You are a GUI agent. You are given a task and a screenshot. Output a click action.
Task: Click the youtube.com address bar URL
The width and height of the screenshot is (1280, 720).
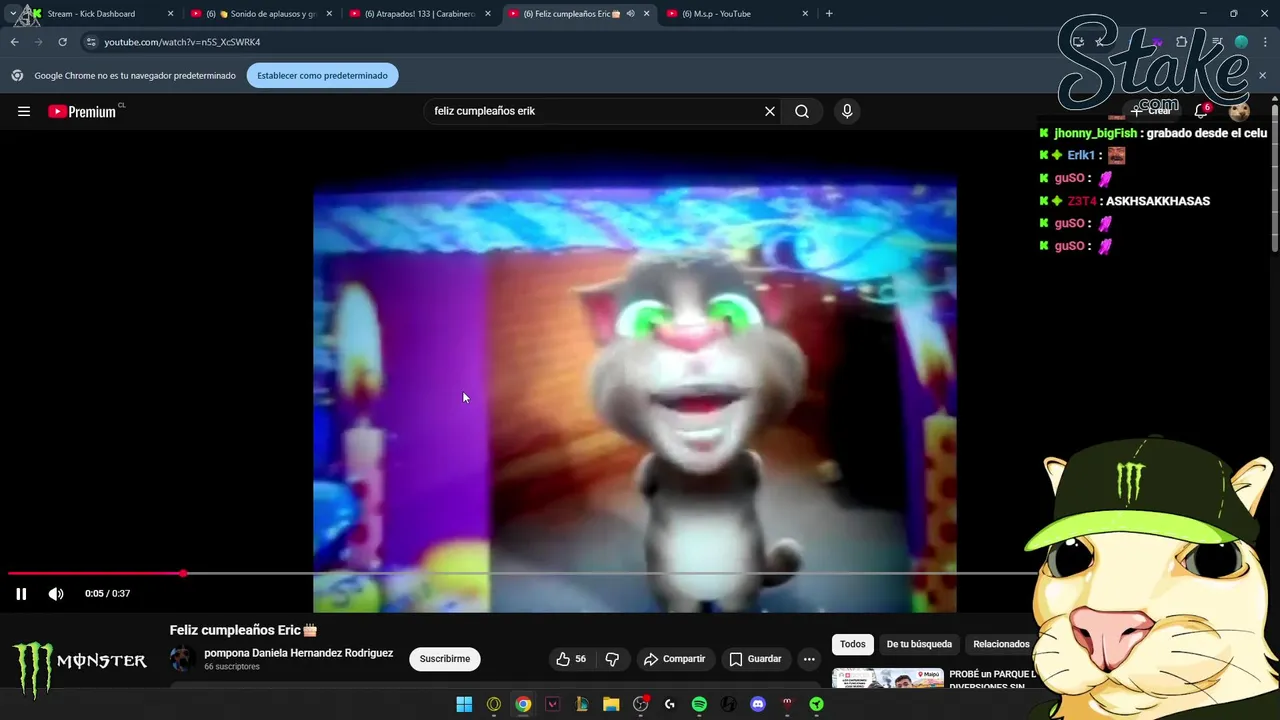point(182,42)
